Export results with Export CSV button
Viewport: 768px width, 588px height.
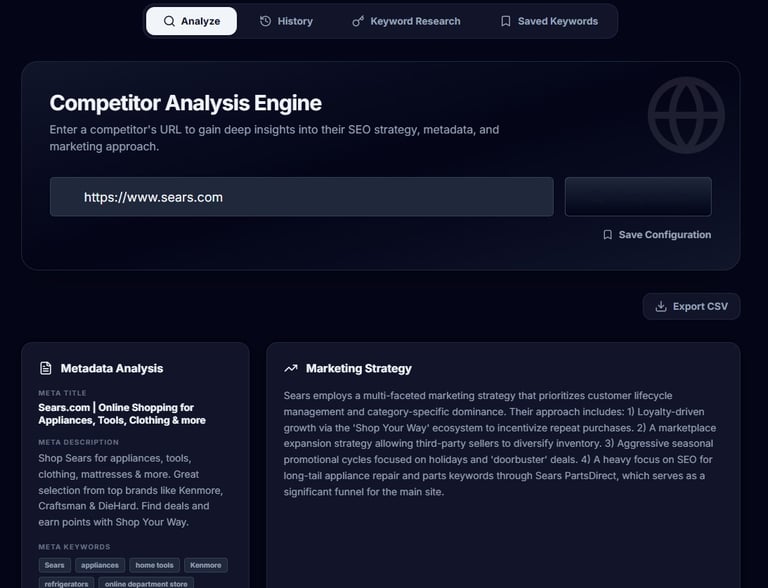[691, 306]
